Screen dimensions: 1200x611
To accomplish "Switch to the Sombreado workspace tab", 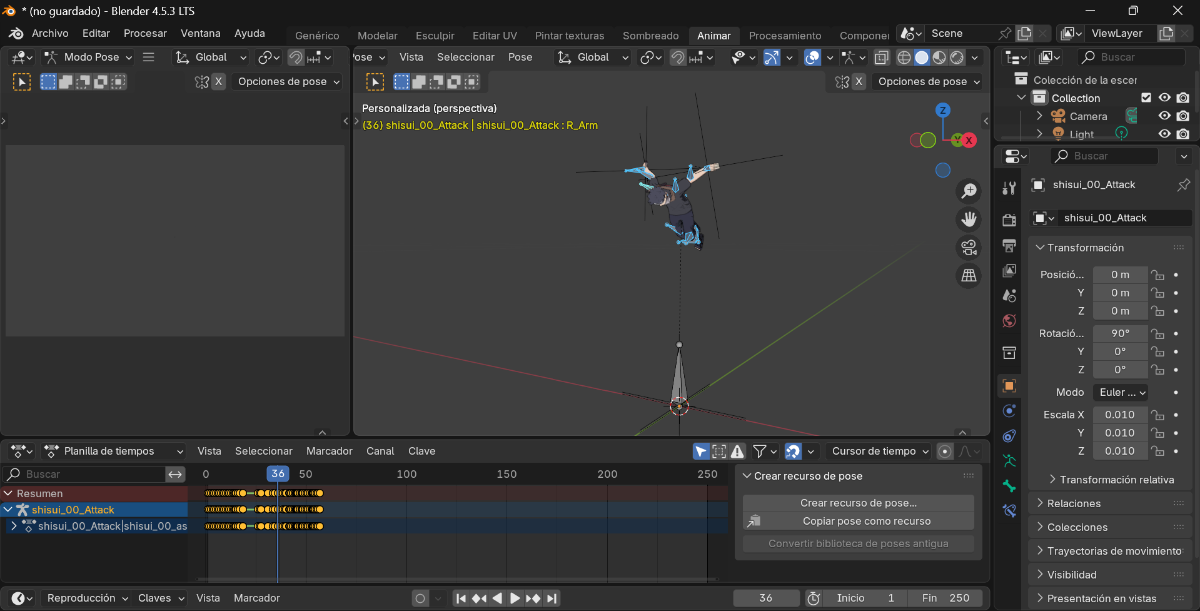I will 650,35.
